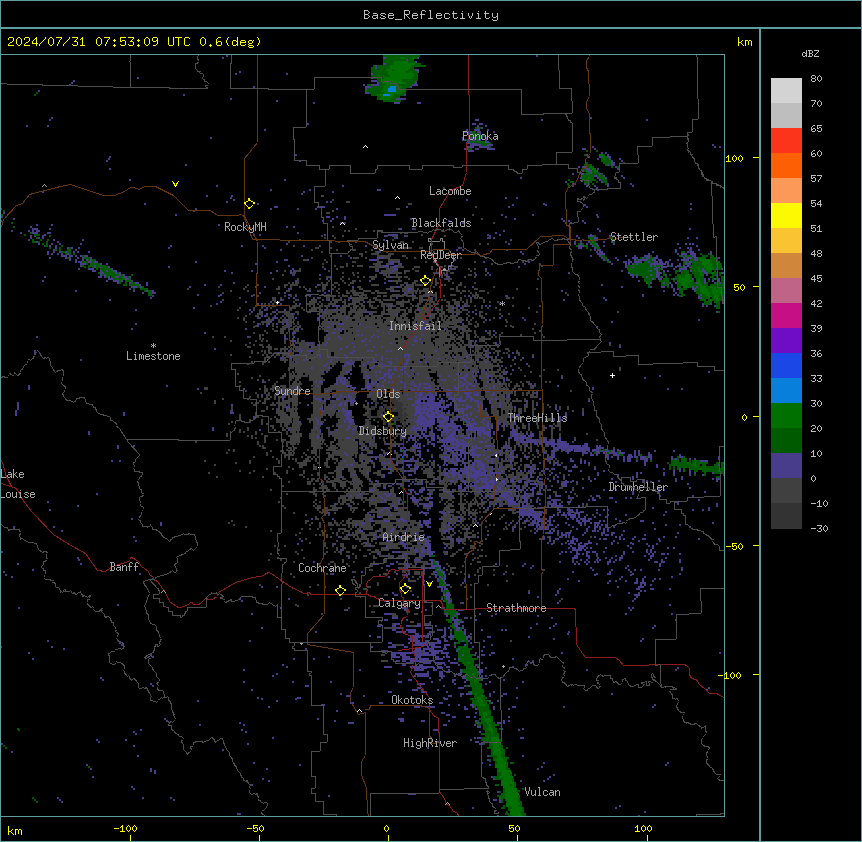Click the Innisfail city label
This screenshot has width=862, height=842.
pyautogui.click(x=416, y=326)
